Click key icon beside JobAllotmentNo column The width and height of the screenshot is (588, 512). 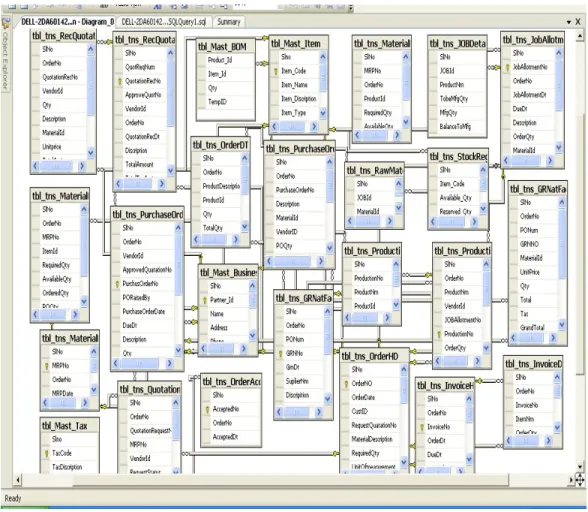tap(507, 67)
